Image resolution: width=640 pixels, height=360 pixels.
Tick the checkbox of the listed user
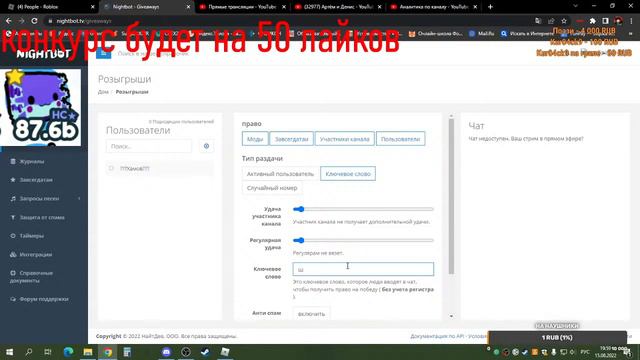pos(111,168)
